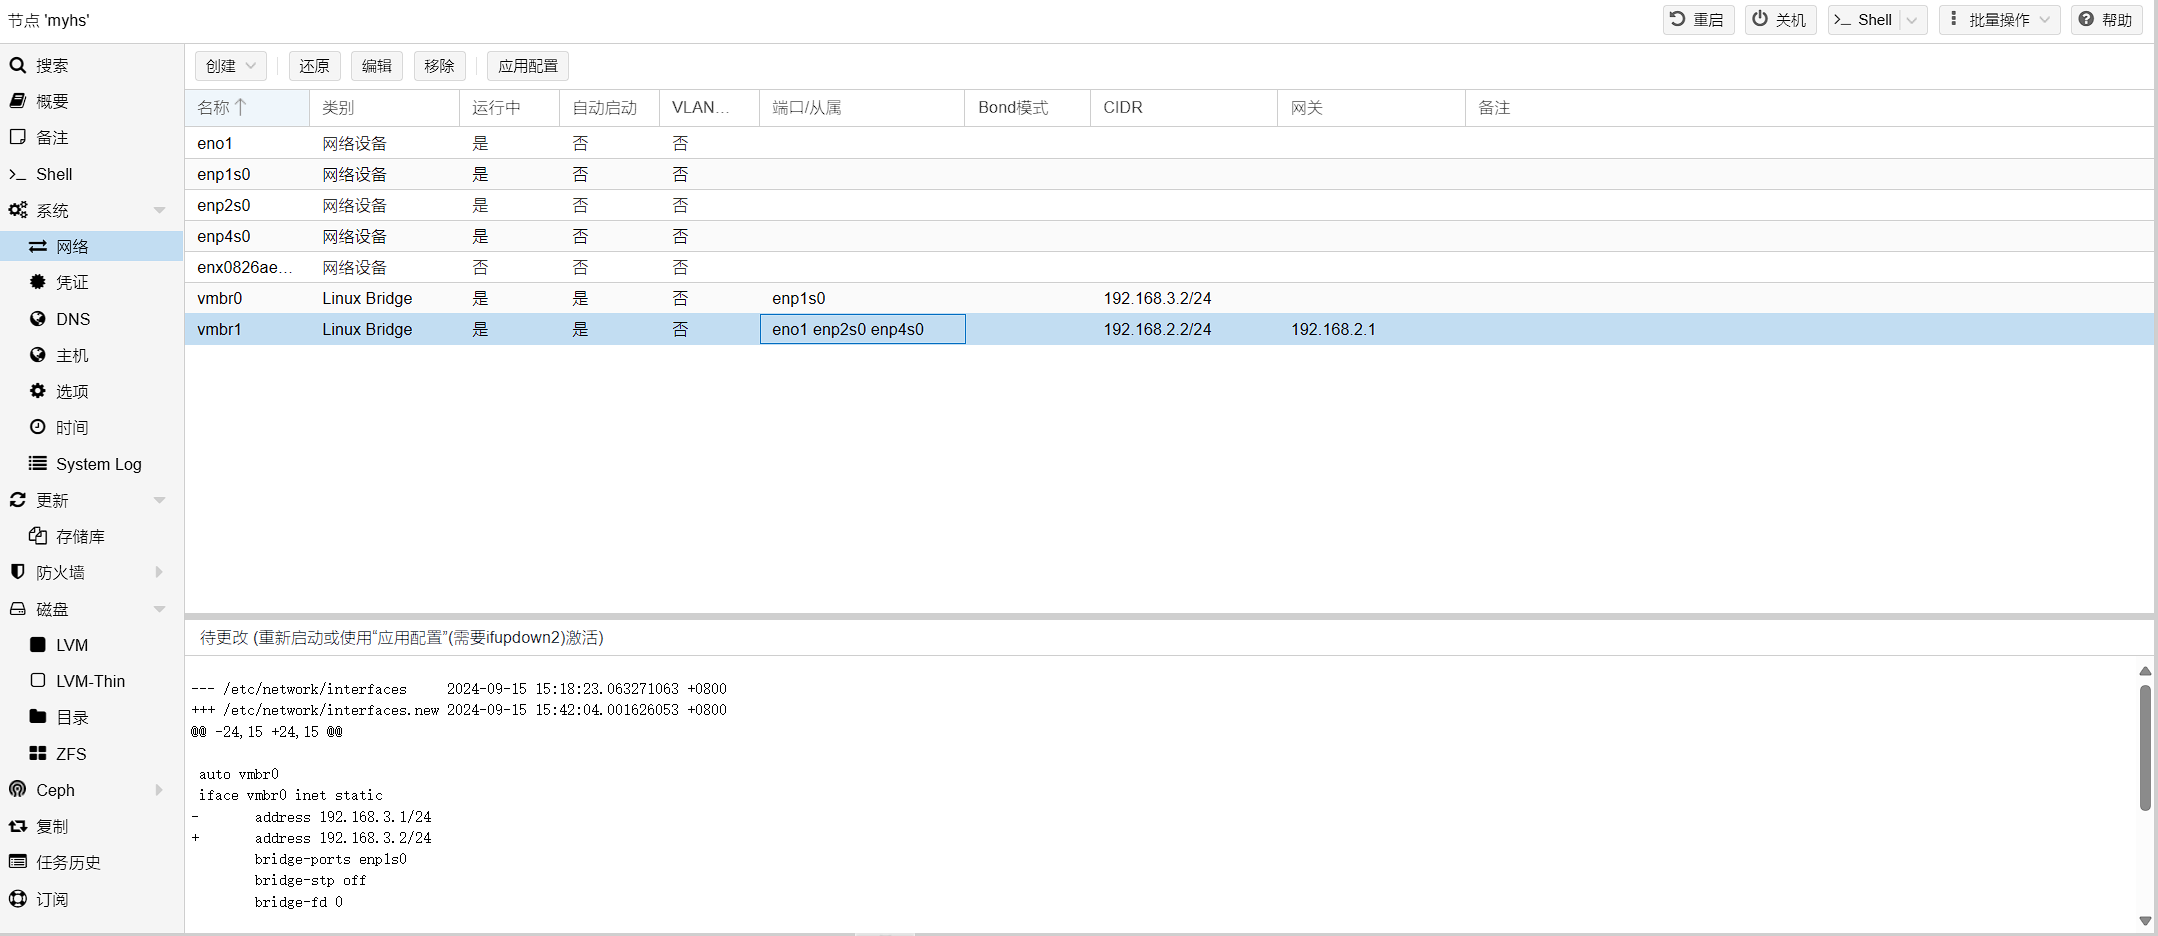
Task: Collapse the 更新 tree section arrow
Action: (159, 500)
